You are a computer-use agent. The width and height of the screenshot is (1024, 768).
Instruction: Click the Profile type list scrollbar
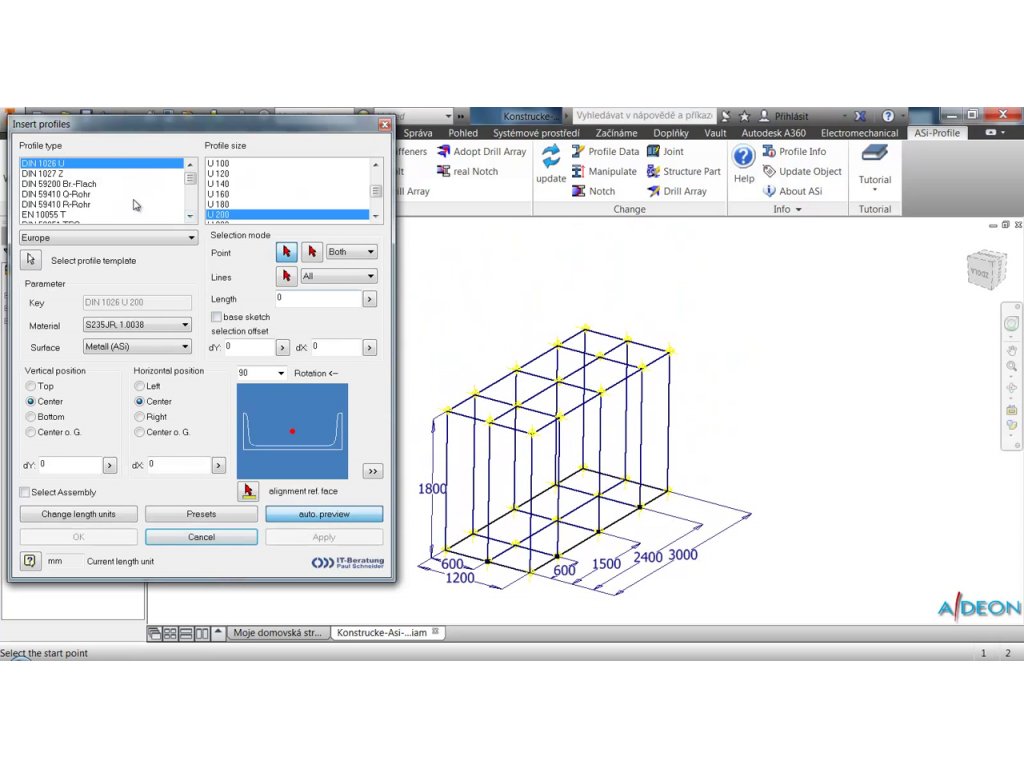click(191, 190)
